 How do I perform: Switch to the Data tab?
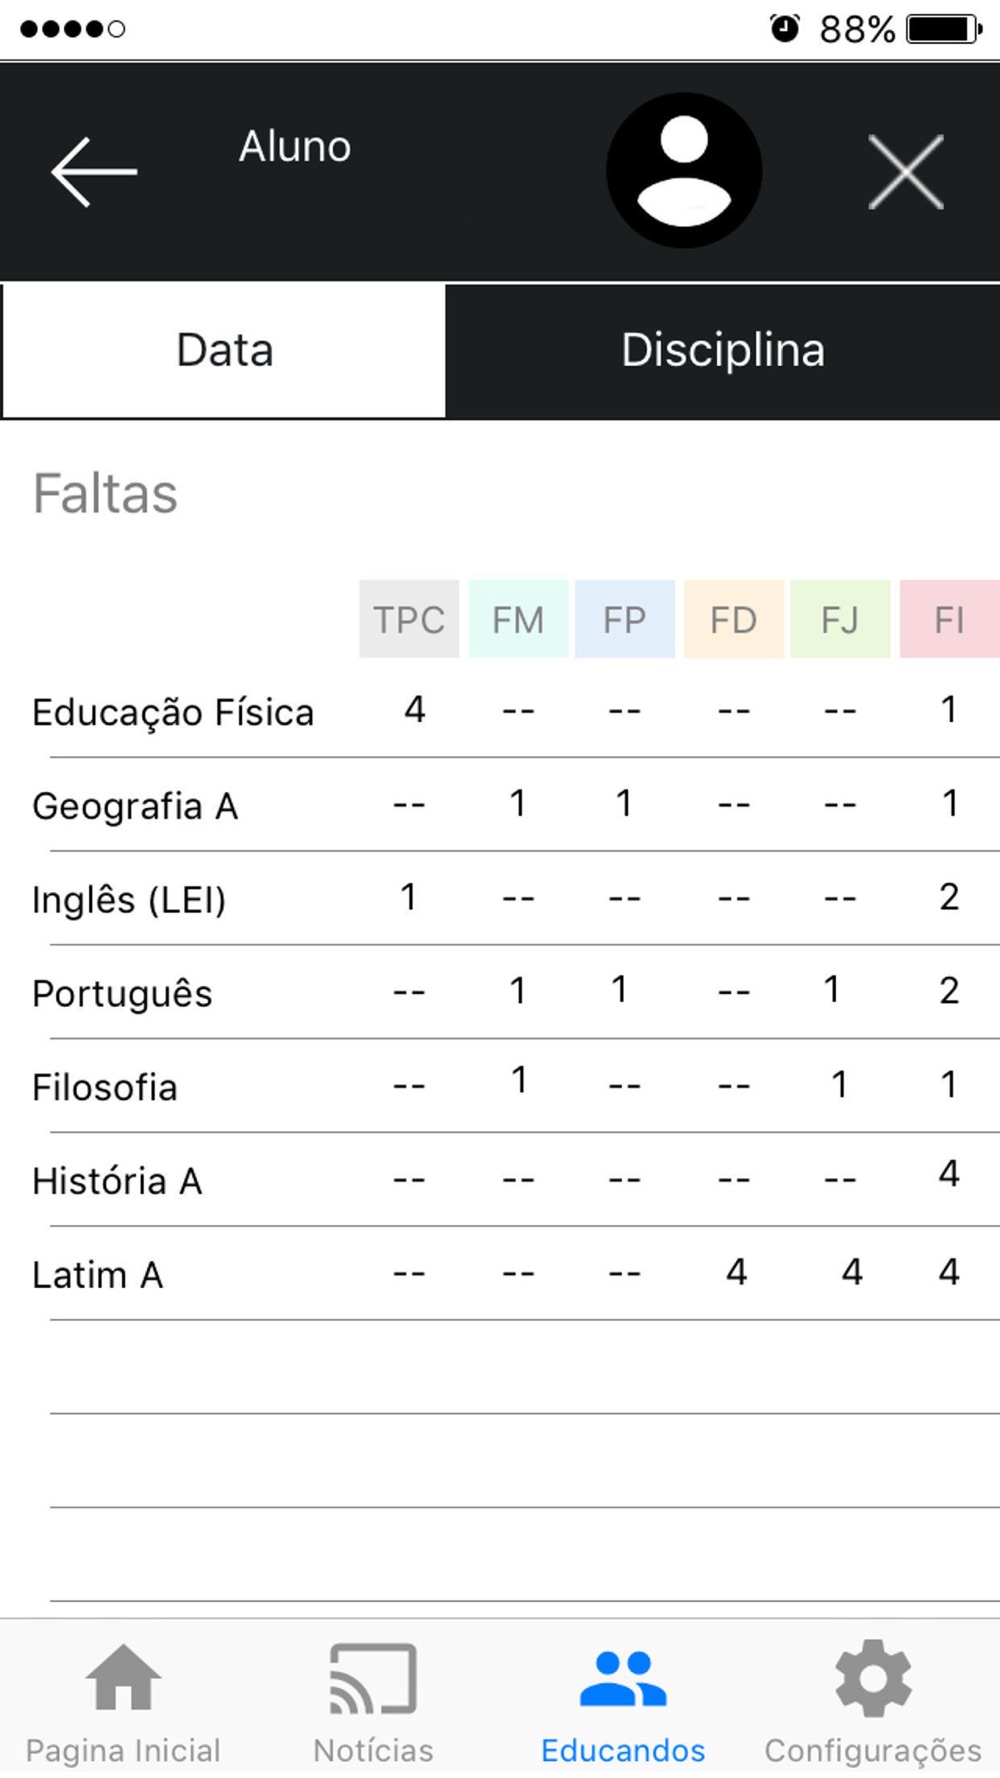coord(224,350)
